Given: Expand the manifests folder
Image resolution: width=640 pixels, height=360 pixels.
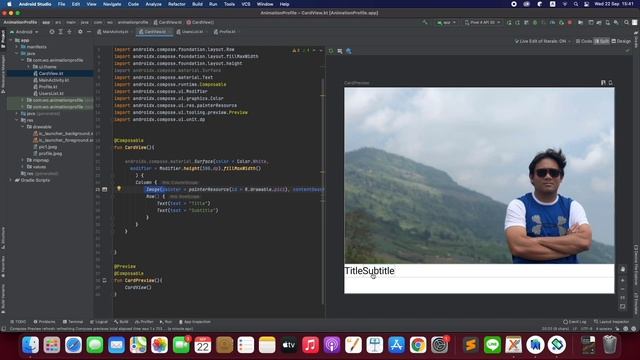Looking at the screenshot, I should click(17, 47).
